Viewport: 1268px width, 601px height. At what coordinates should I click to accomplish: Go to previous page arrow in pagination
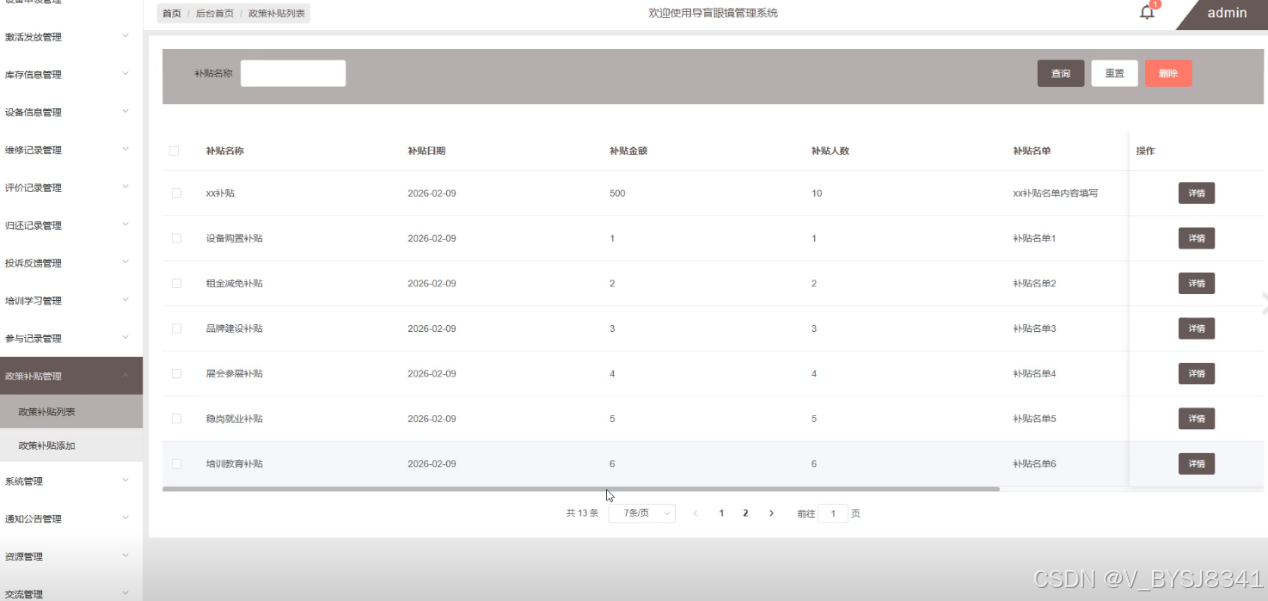click(x=696, y=513)
